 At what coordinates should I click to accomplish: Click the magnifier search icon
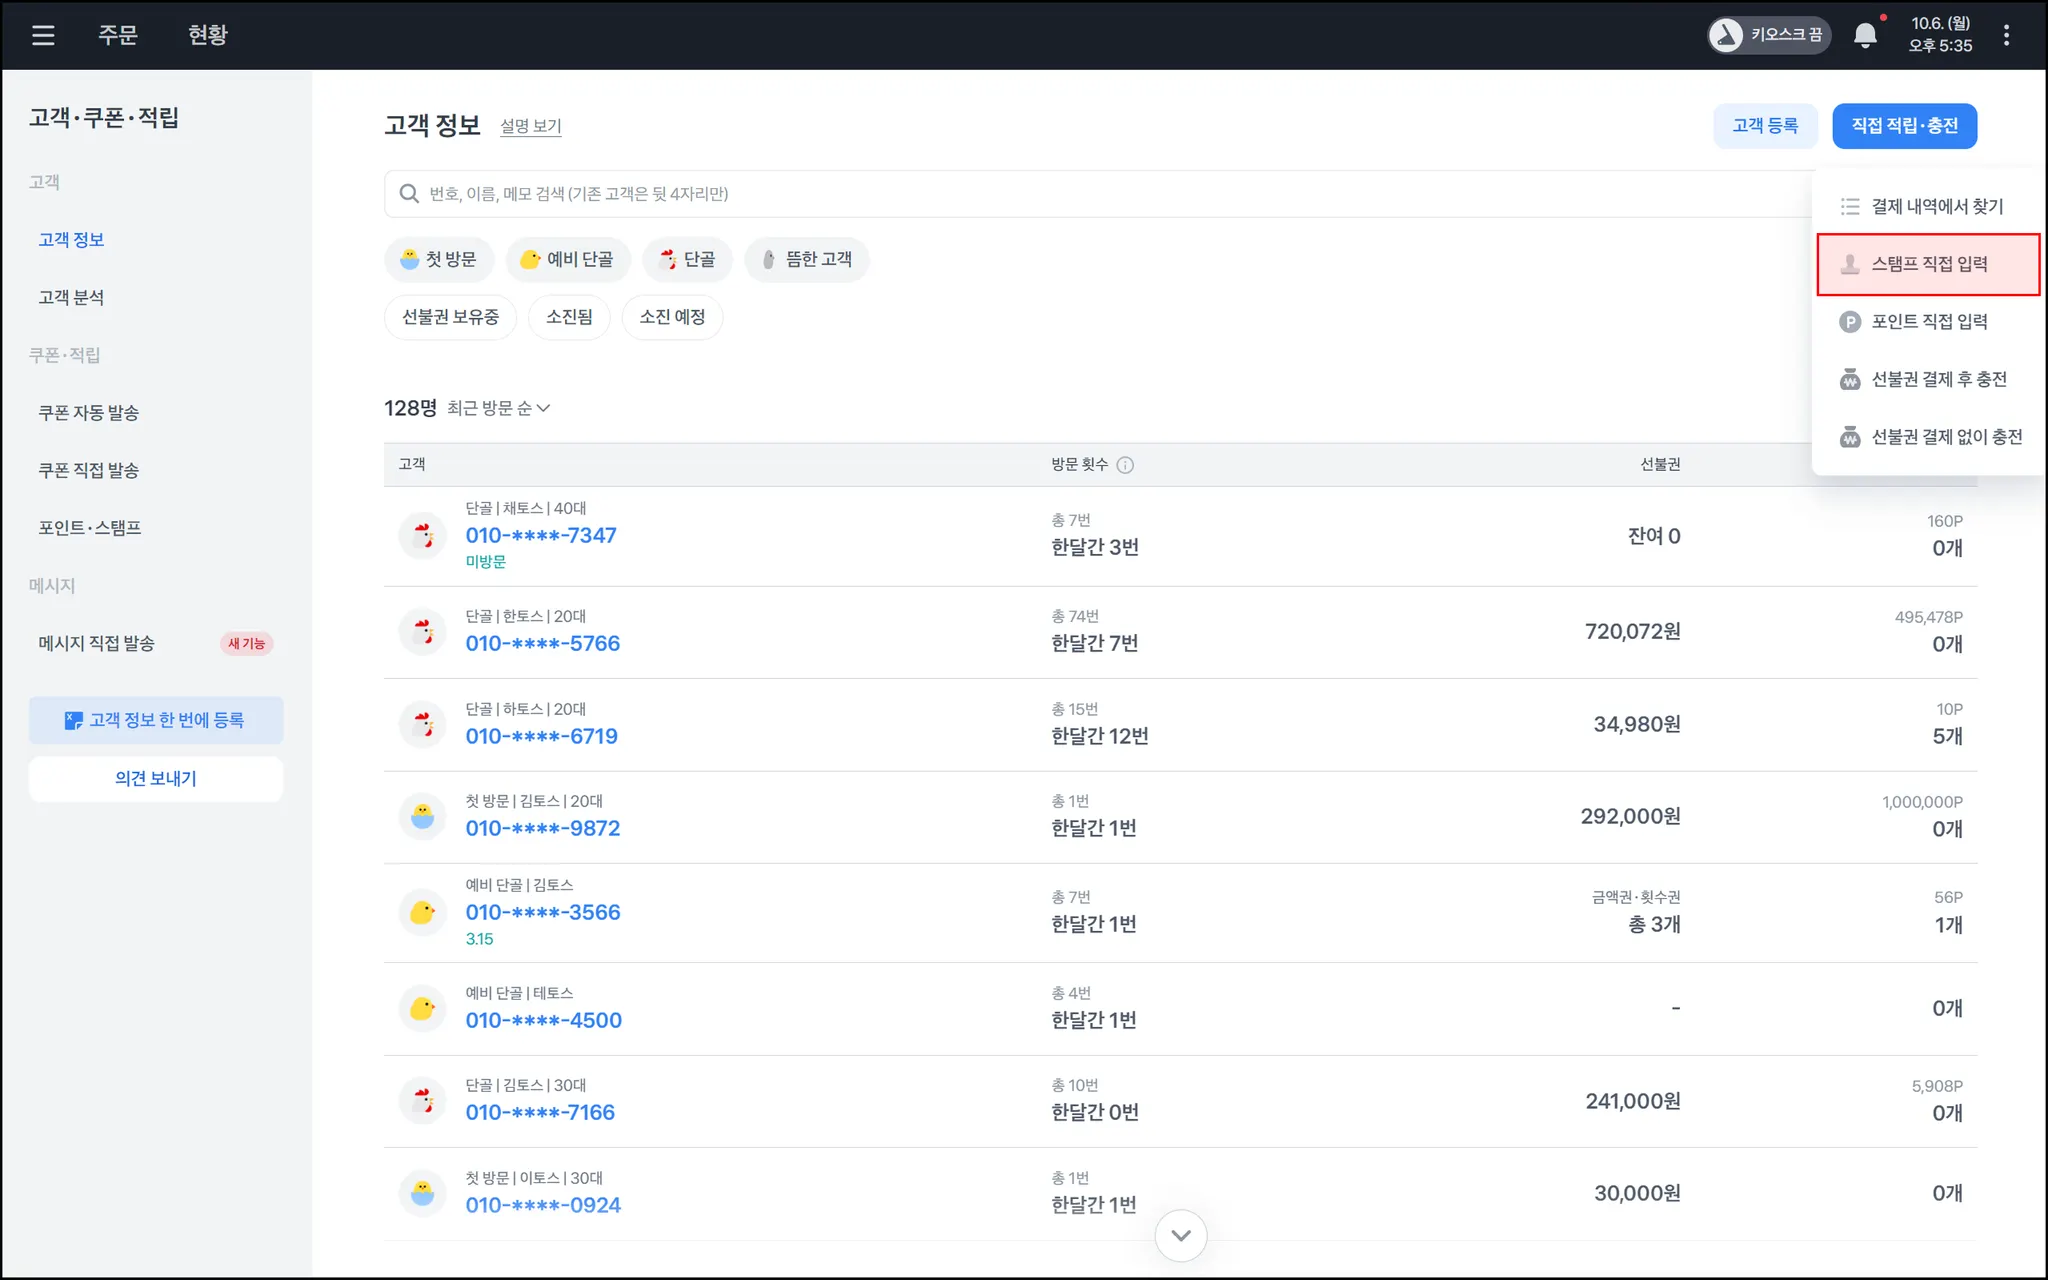(409, 194)
